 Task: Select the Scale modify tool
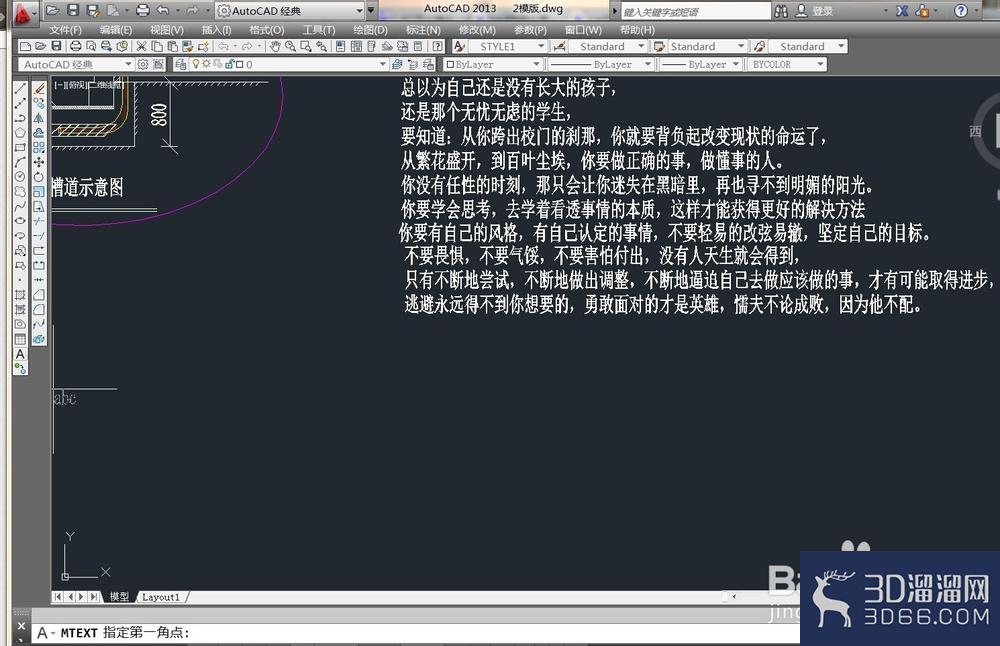pyautogui.click(x=39, y=191)
